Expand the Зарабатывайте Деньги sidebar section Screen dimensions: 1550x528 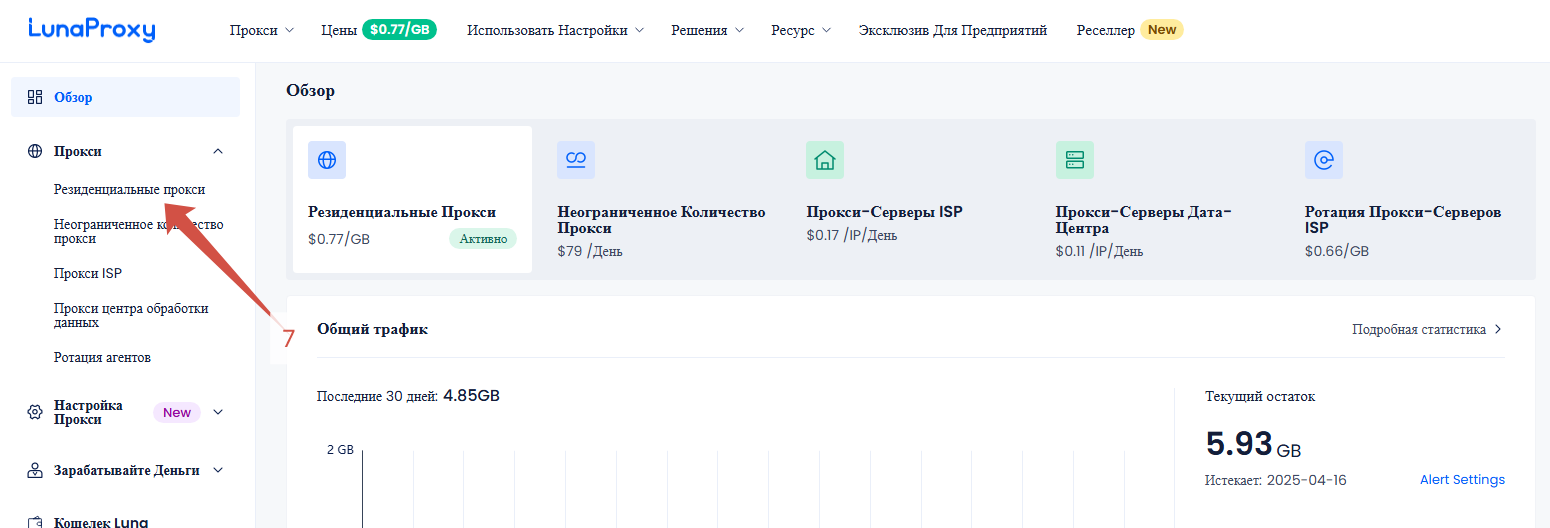218,470
